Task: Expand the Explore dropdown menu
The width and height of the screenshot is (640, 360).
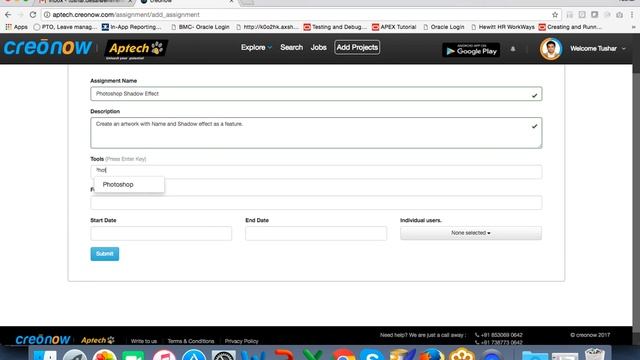Action: [x=256, y=47]
